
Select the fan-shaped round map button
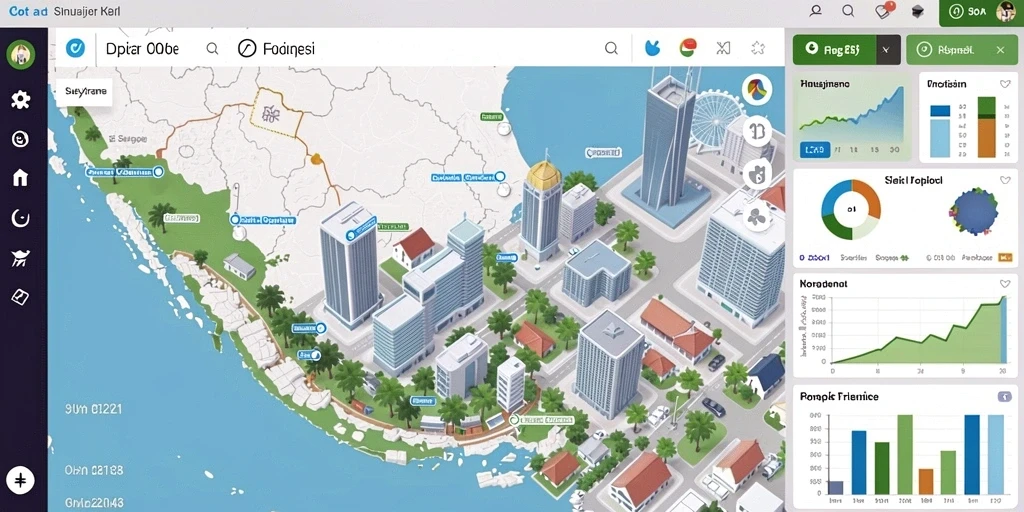pos(758,217)
